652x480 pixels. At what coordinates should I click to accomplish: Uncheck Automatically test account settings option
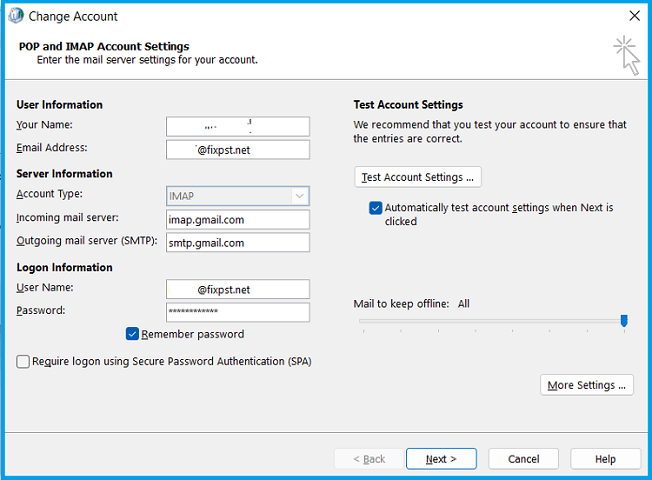pos(375,208)
